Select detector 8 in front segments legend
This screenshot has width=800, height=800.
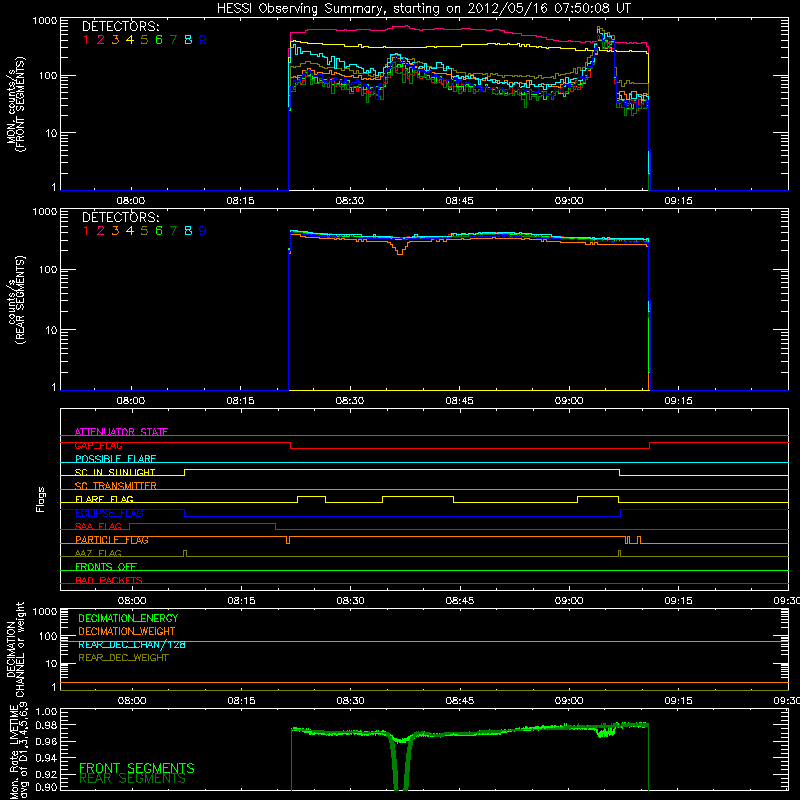point(188,40)
